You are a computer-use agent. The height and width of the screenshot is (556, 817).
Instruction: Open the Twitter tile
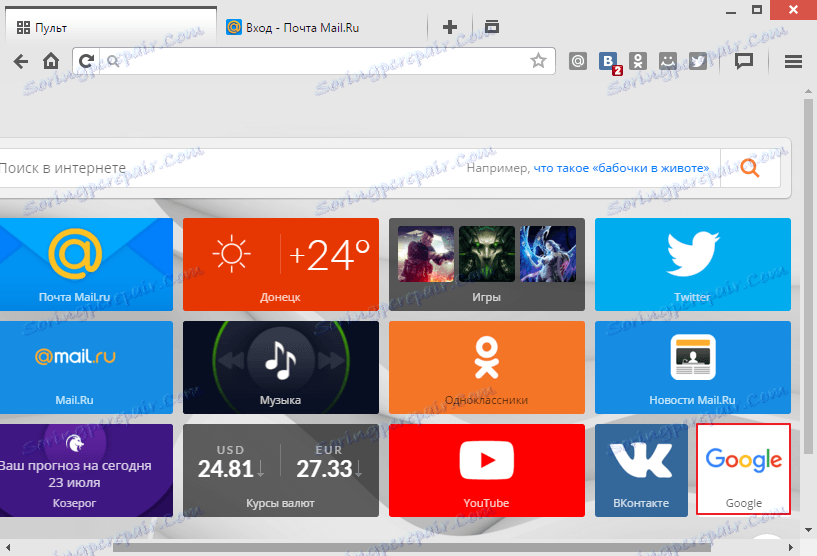692,264
